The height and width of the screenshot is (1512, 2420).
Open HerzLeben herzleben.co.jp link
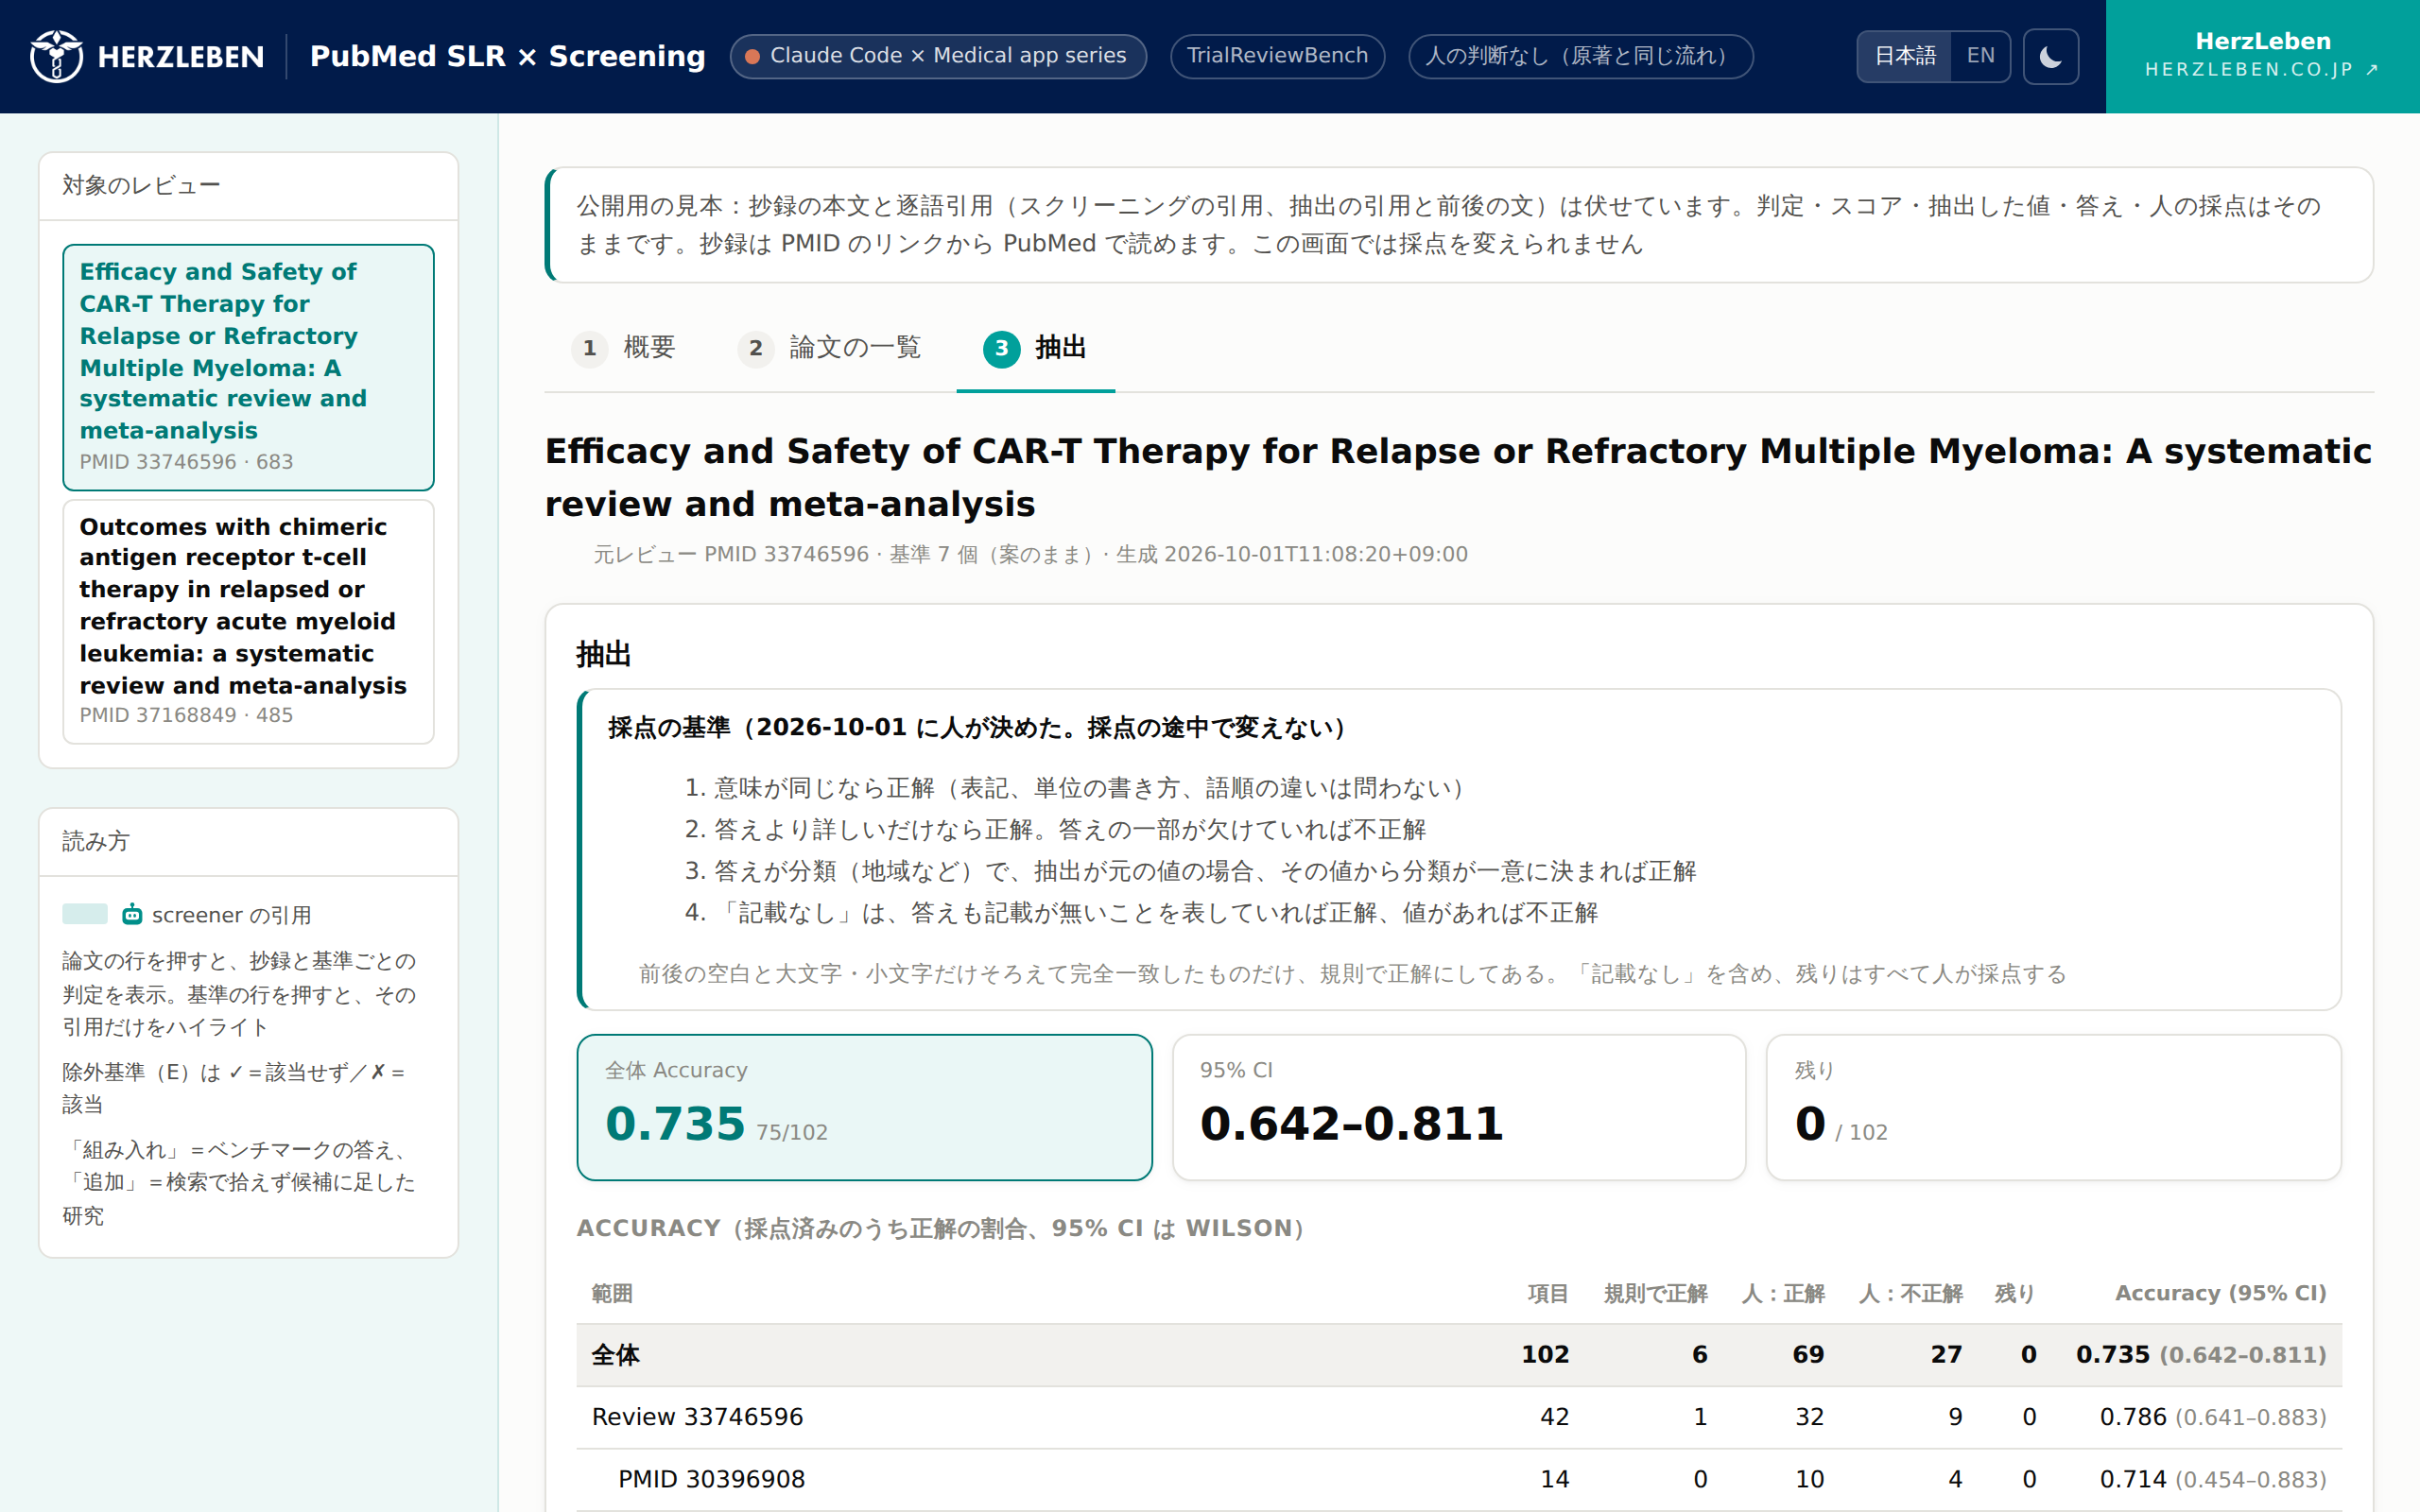pos(2262,56)
